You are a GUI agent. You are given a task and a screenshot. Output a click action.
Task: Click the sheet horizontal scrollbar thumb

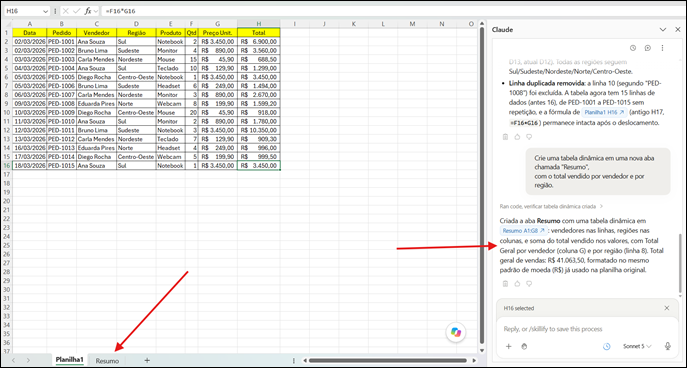[387, 361]
